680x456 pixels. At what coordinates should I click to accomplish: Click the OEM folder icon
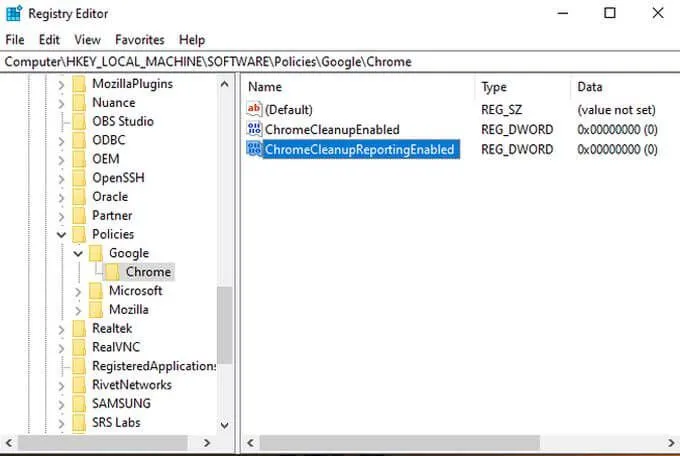79,159
